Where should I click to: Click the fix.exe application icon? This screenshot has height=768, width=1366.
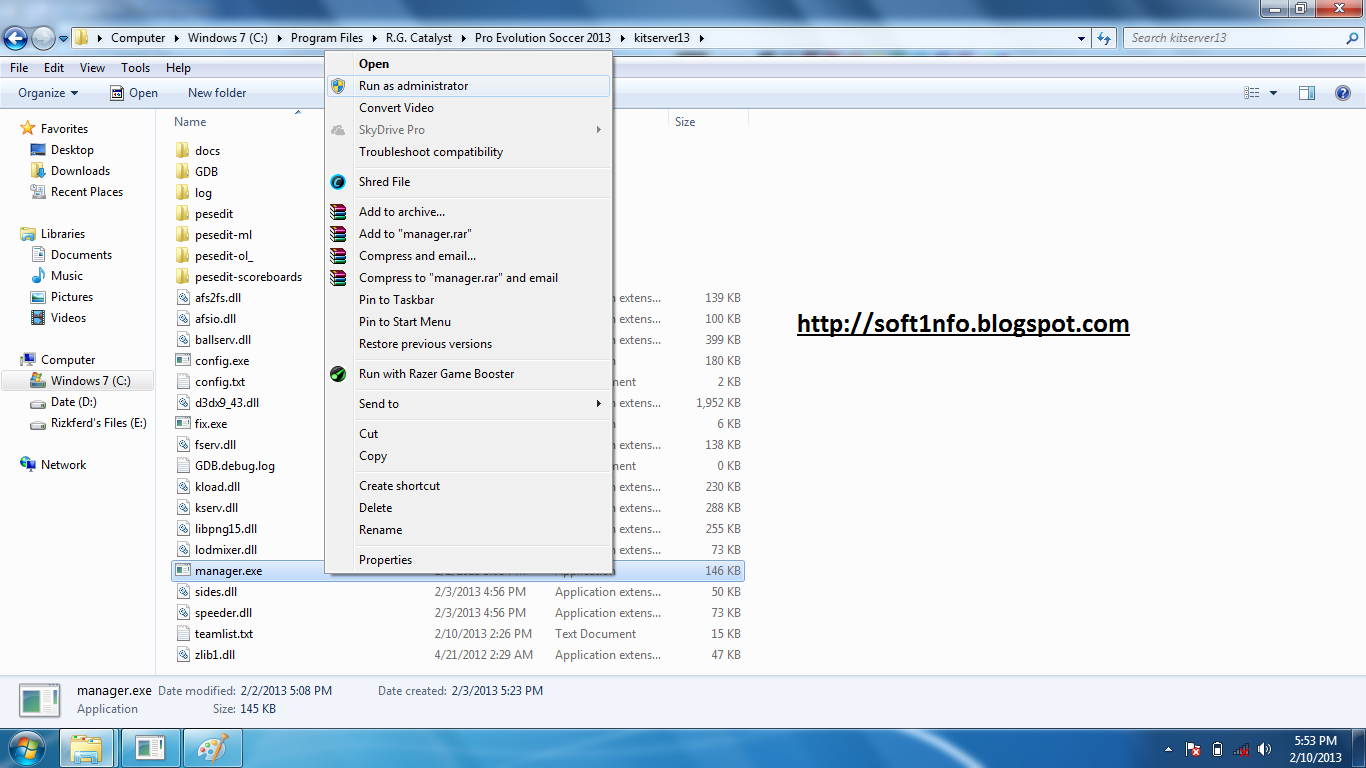click(x=182, y=424)
